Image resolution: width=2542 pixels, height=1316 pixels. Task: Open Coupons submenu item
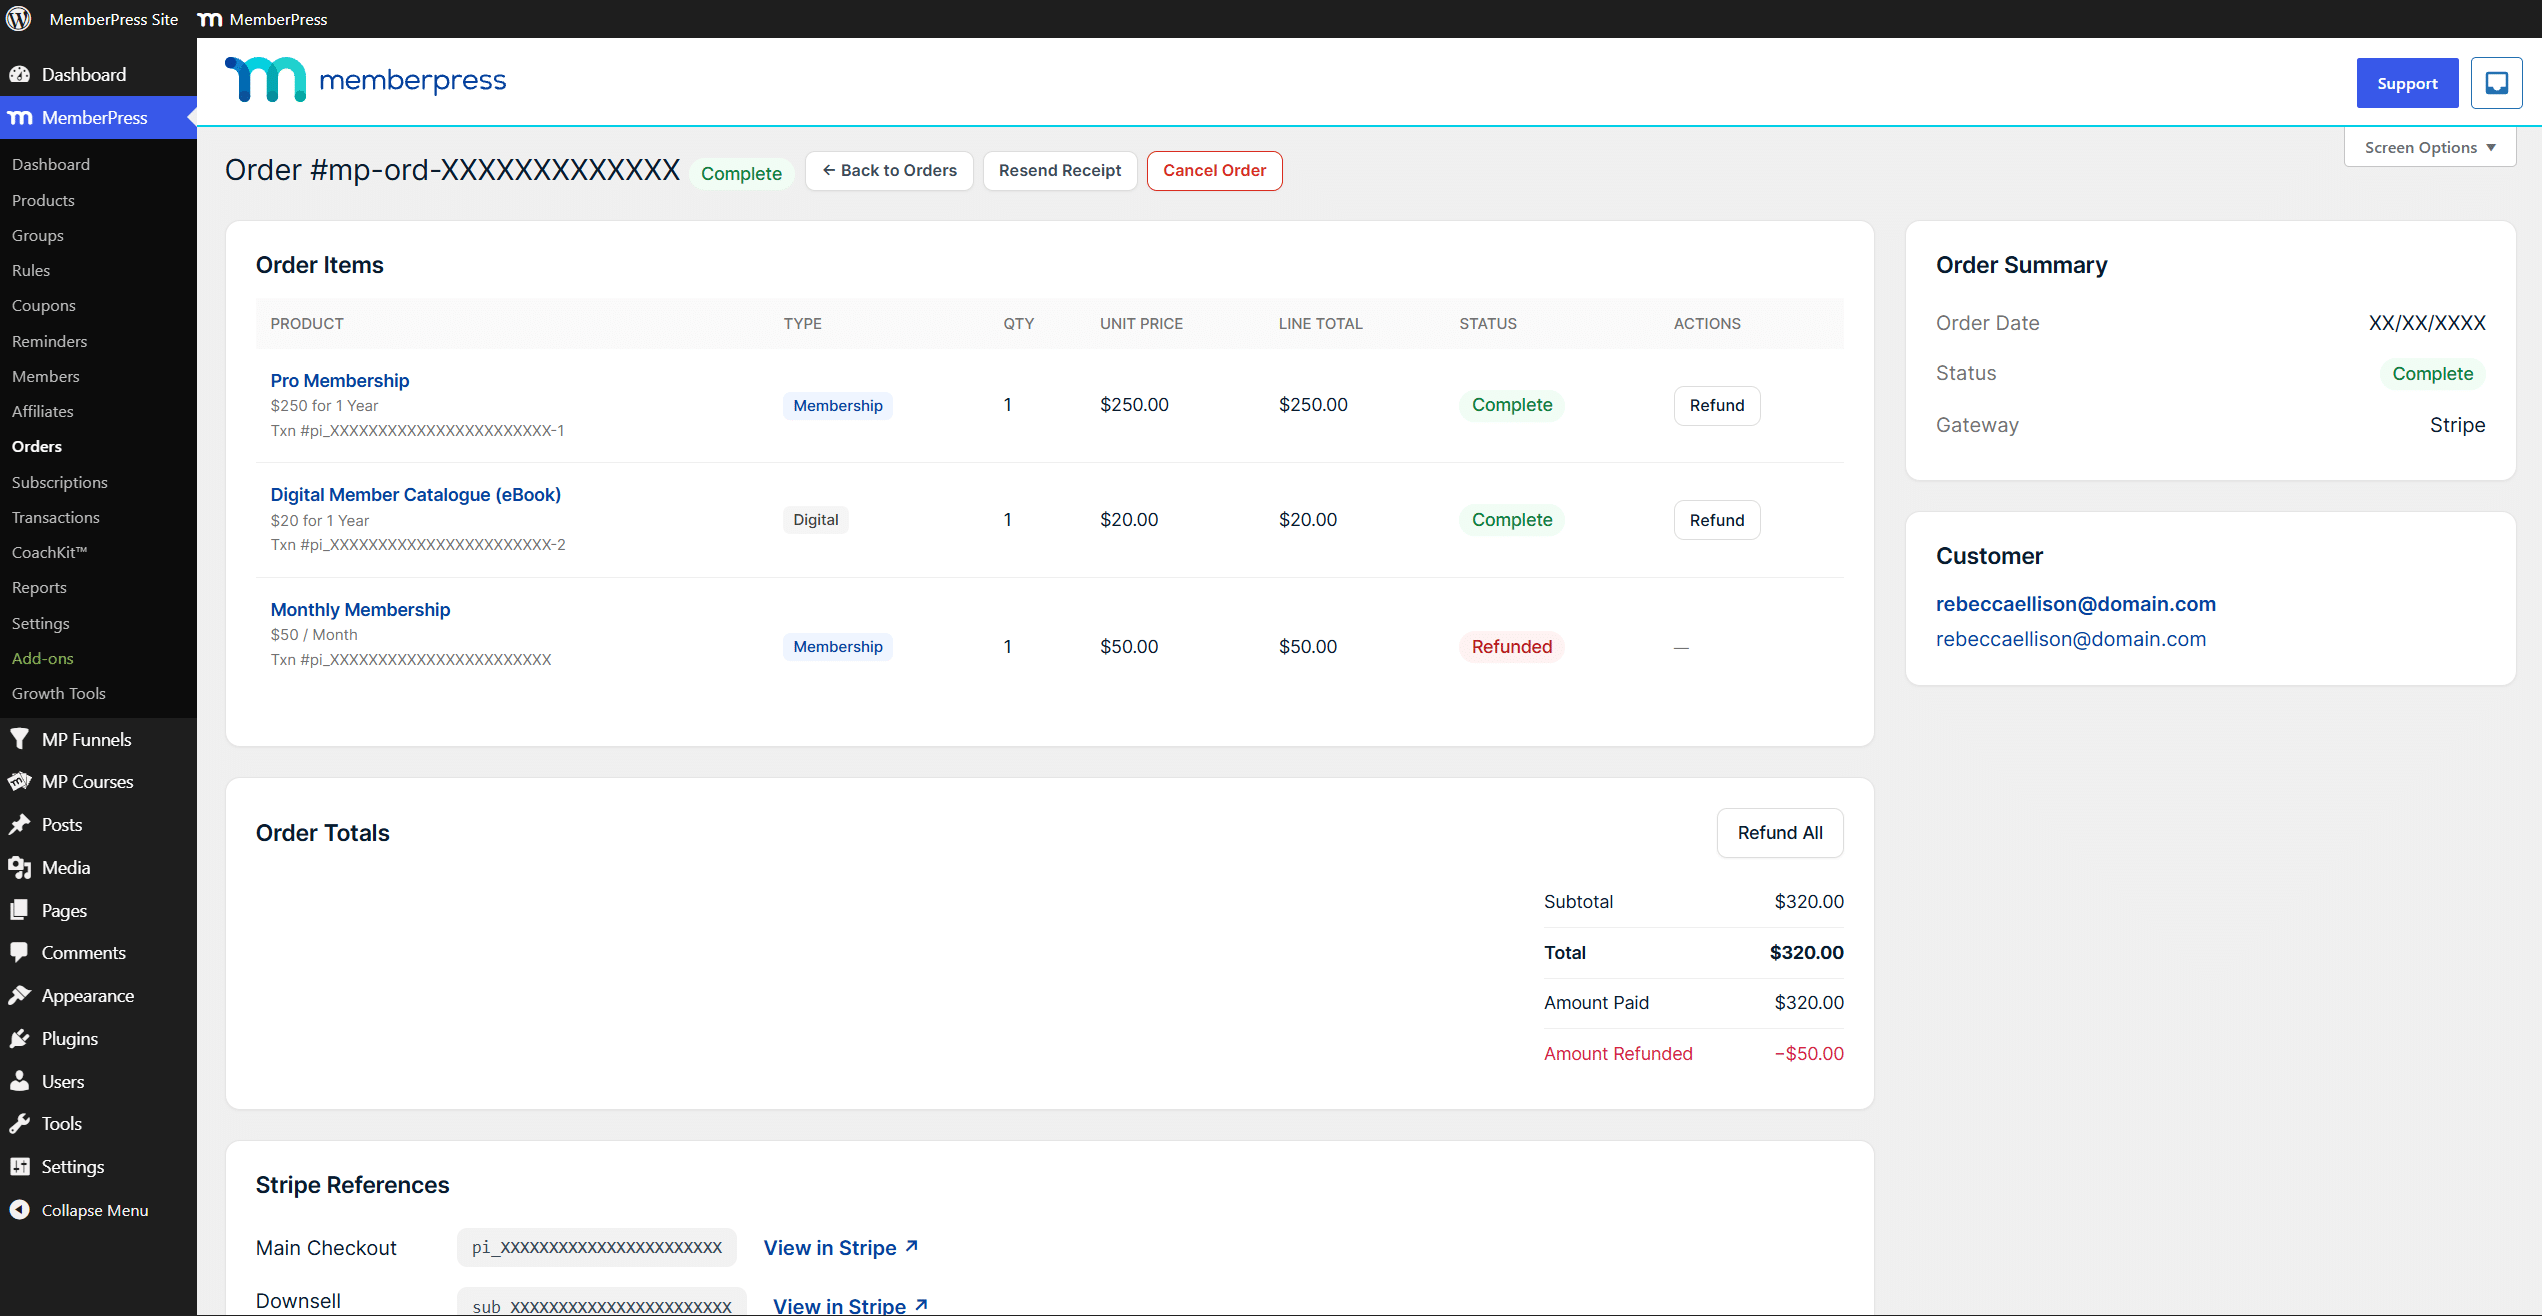point(43,305)
